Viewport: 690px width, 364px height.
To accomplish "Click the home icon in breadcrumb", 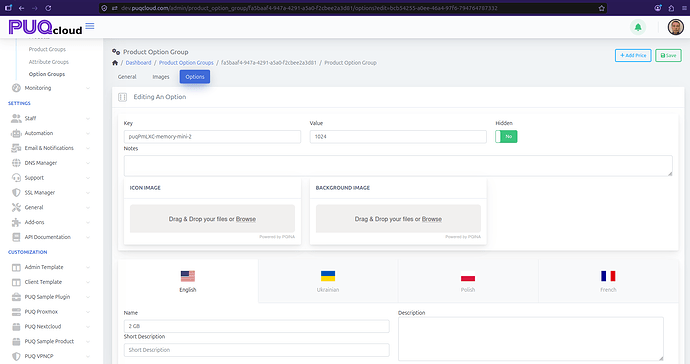I will pyautogui.click(x=115, y=63).
